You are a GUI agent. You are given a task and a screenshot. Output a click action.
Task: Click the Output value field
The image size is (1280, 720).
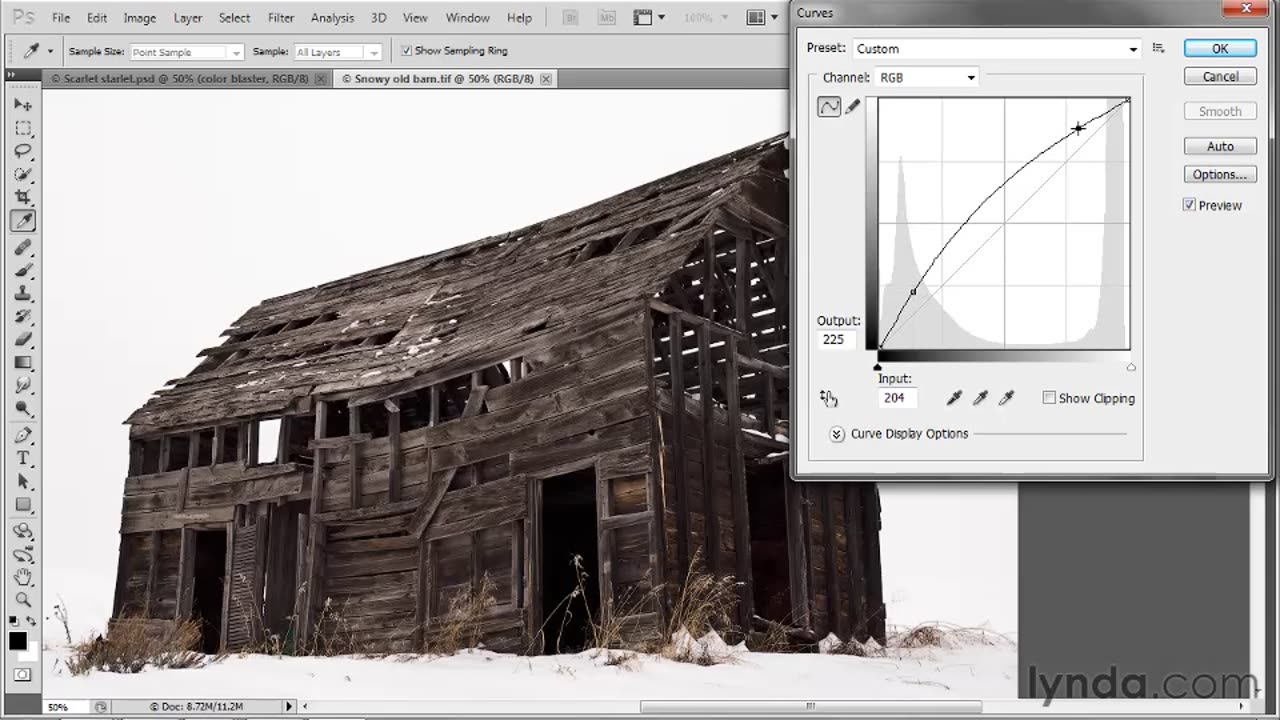coord(837,340)
